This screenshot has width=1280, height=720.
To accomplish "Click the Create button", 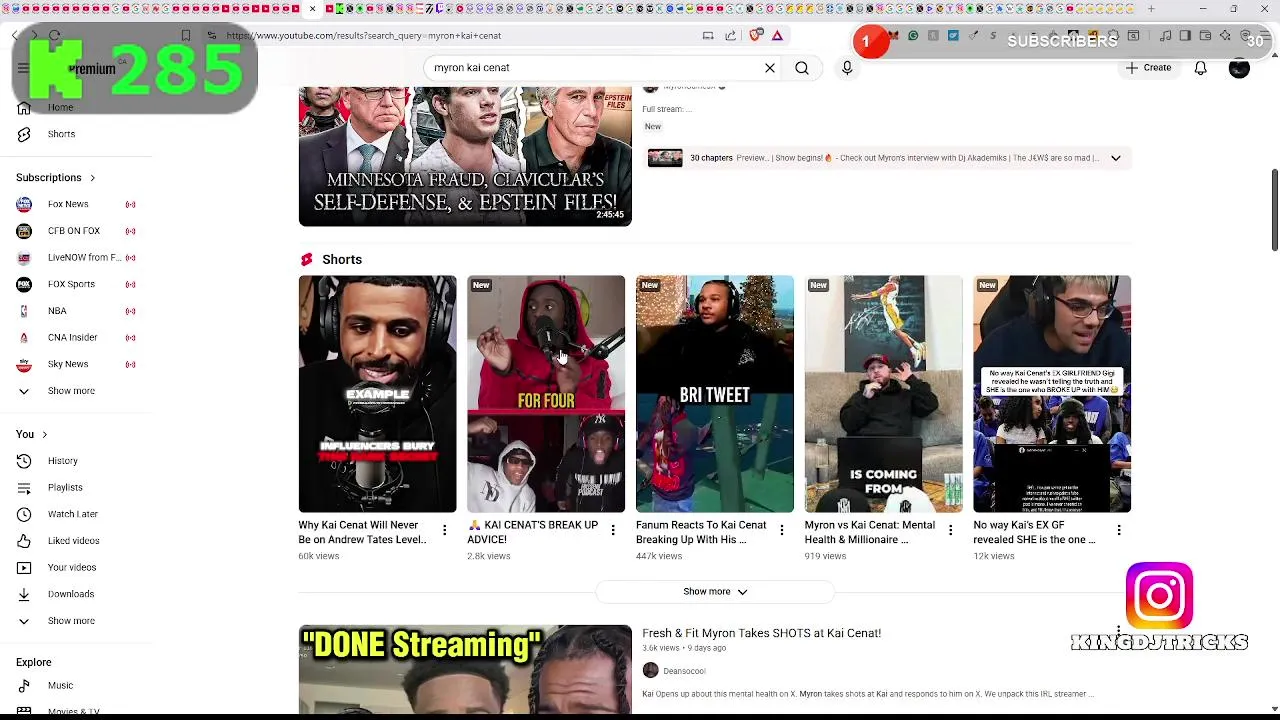I will click(x=1148, y=68).
